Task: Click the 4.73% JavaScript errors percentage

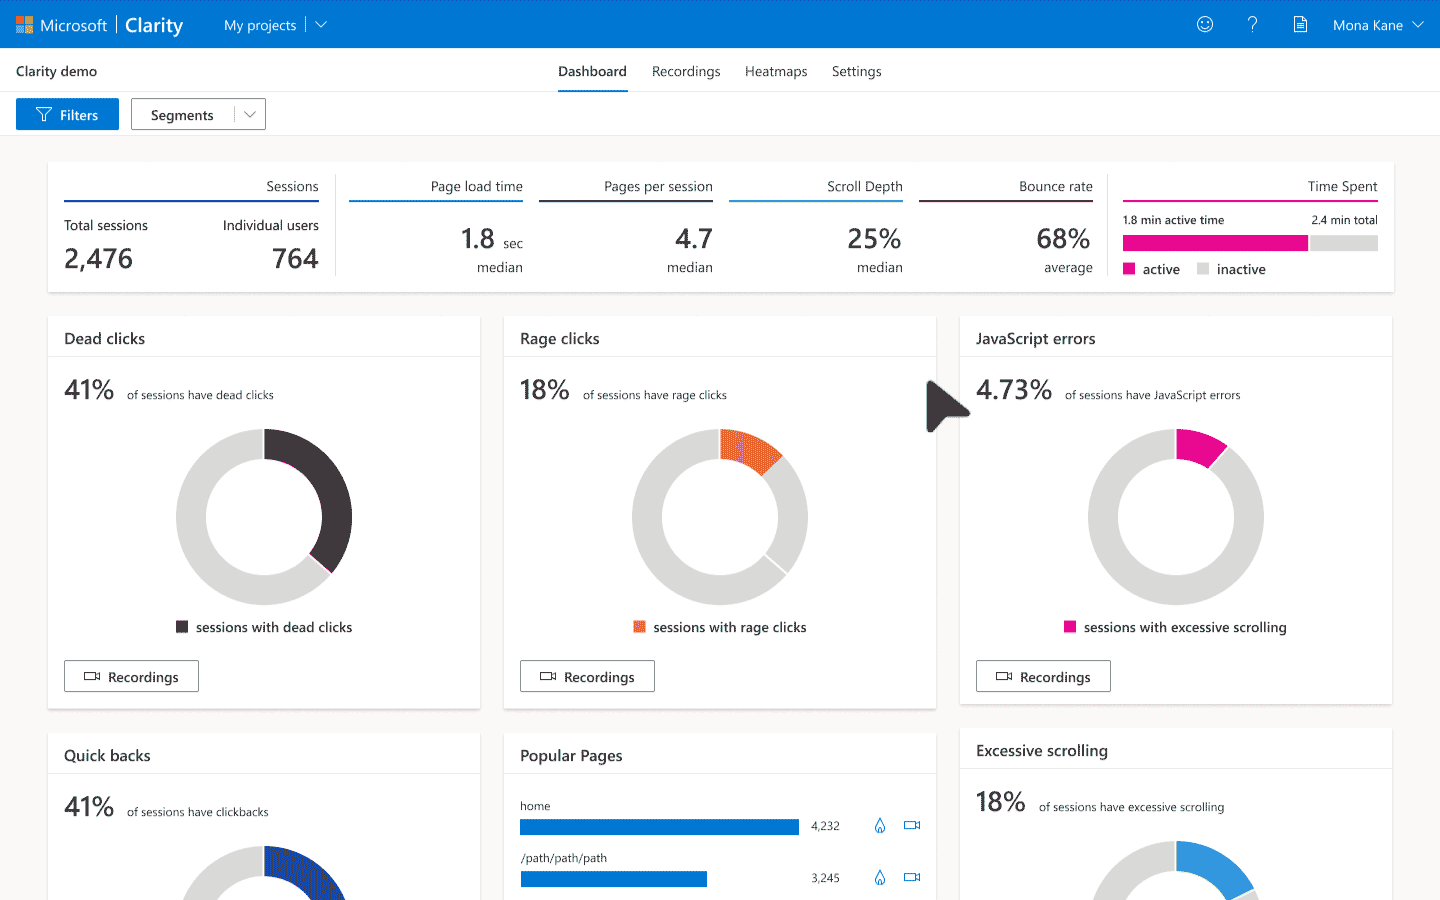Action: [x=1014, y=390]
